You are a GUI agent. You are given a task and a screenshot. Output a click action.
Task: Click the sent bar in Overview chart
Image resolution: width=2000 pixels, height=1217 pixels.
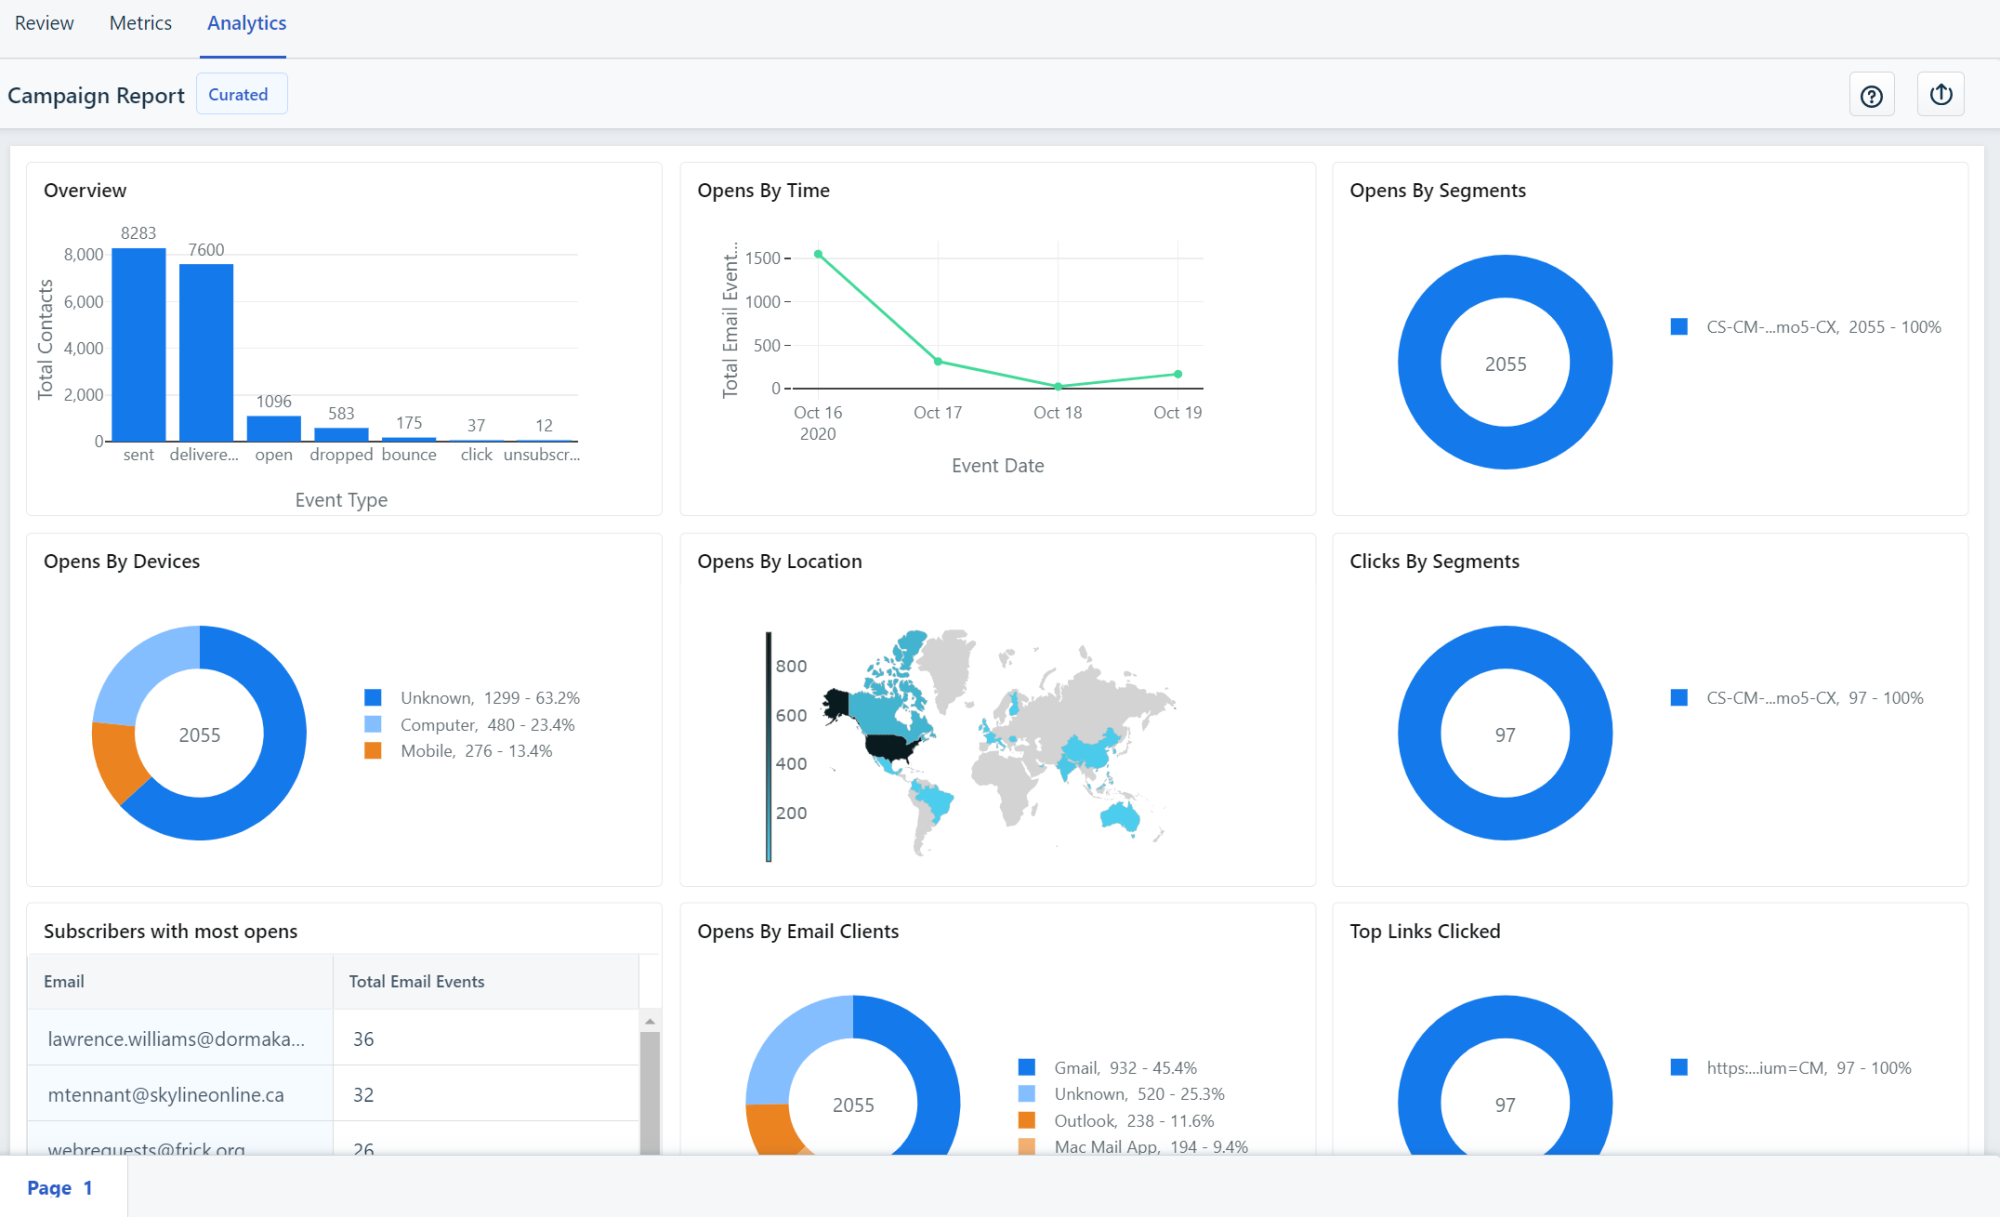tap(139, 345)
